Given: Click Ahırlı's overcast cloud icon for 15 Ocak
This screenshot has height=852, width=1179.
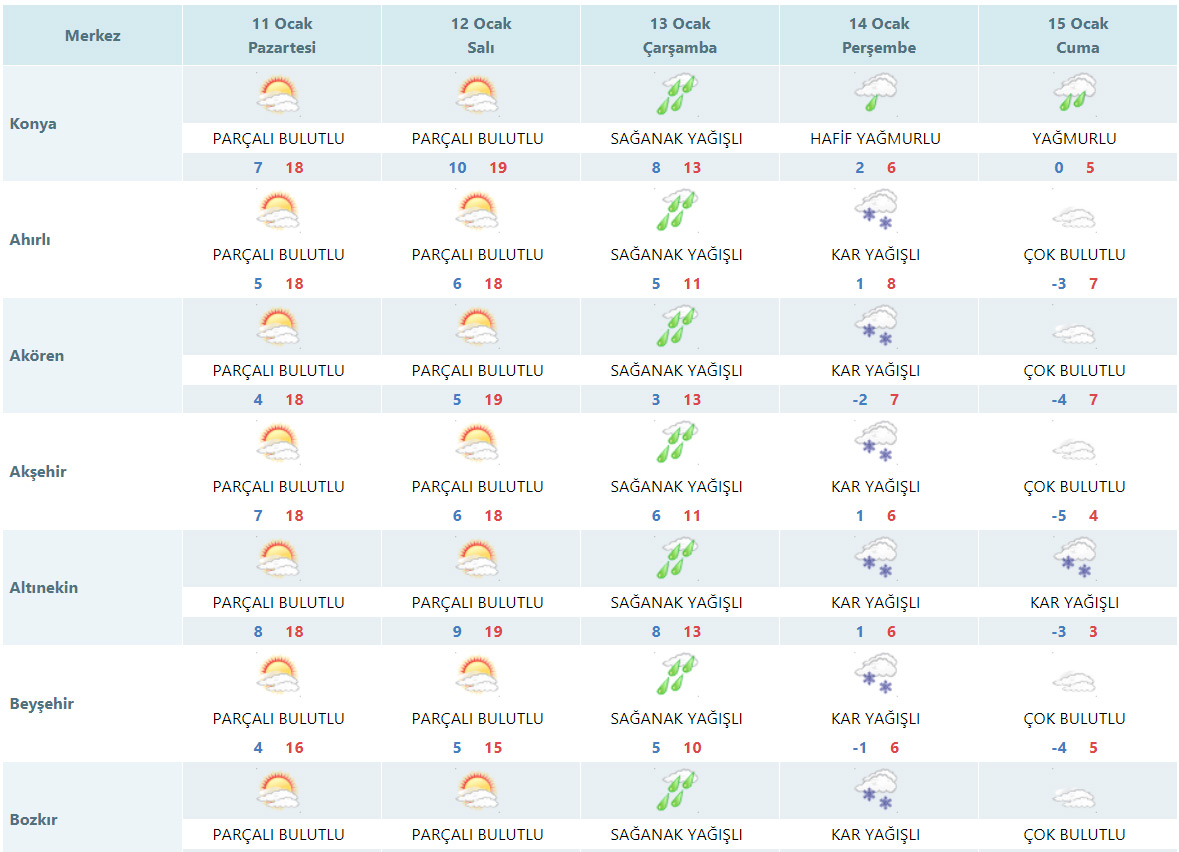Looking at the screenshot, I should click(1074, 215).
